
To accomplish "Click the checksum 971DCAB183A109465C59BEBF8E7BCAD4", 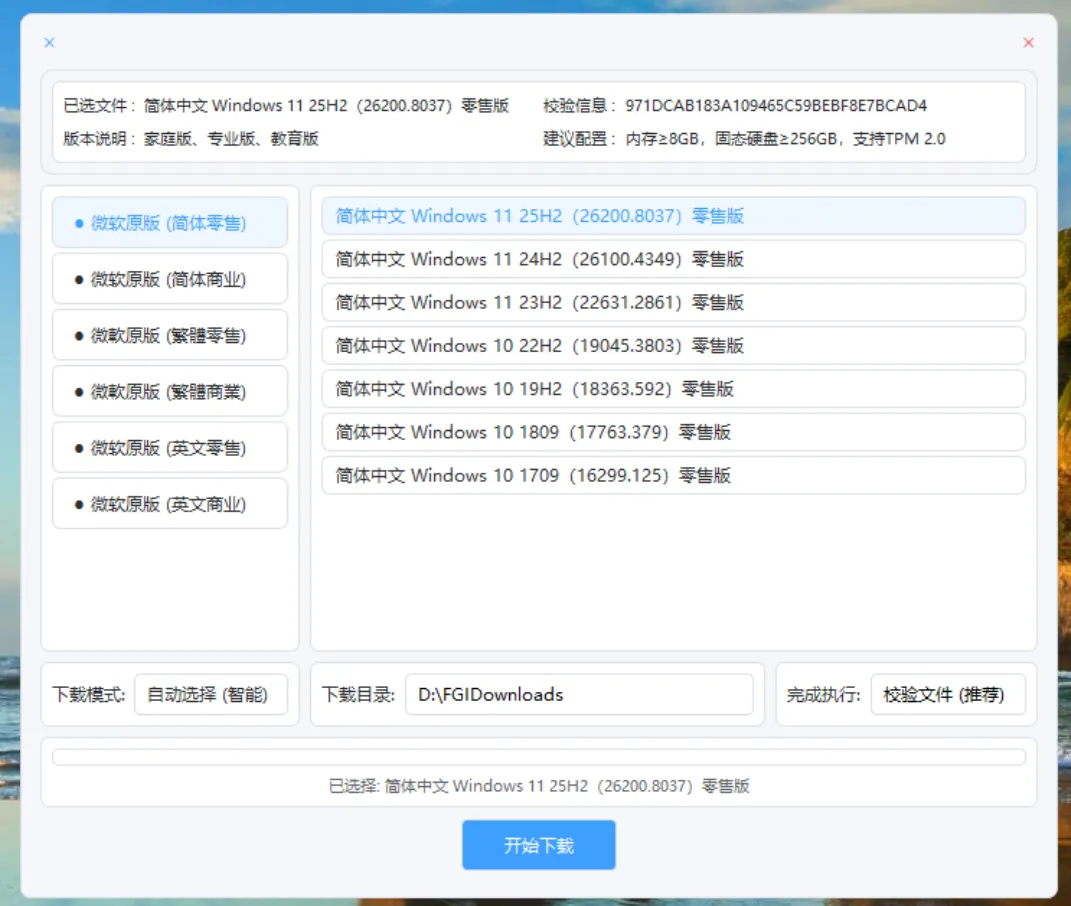I will click(x=776, y=105).
